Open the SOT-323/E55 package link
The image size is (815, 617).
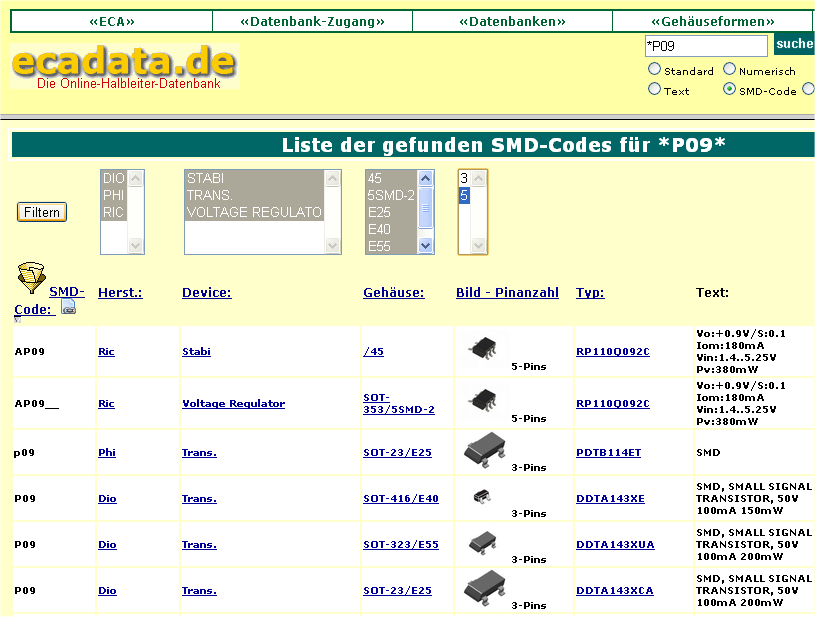click(x=401, y=545)
